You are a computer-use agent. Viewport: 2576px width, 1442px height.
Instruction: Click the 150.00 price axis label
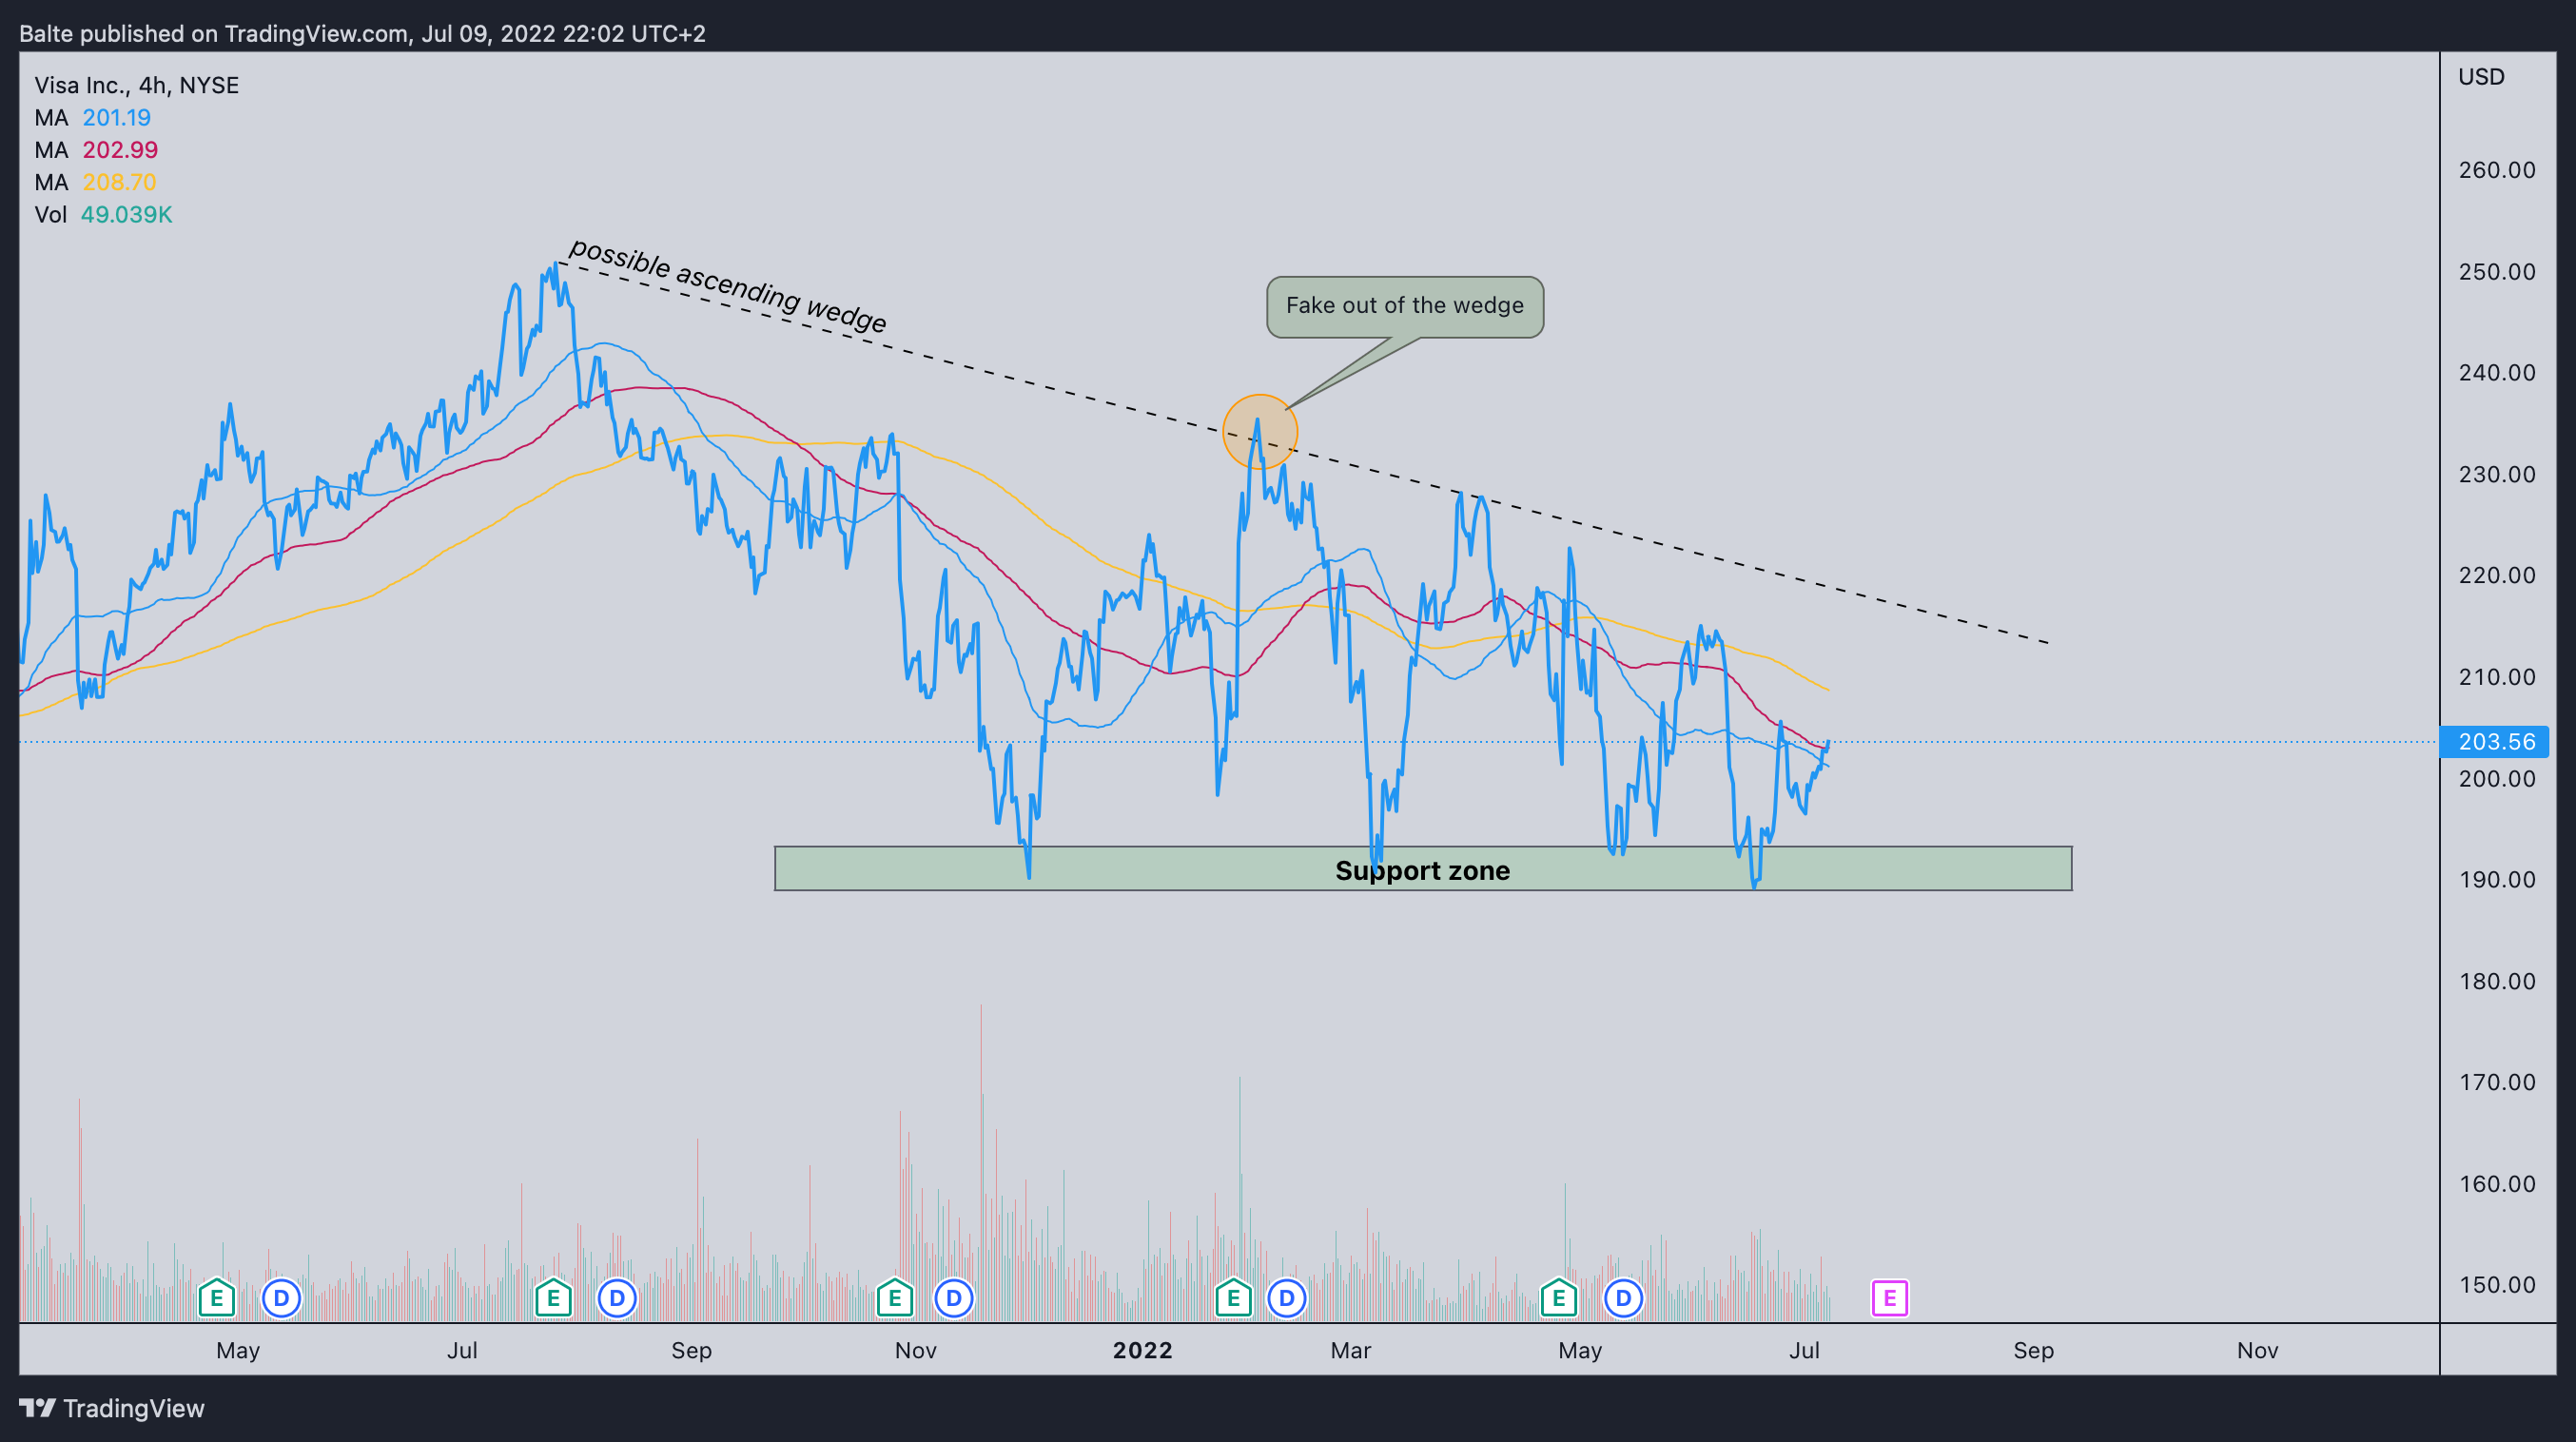(2496, 1285)
